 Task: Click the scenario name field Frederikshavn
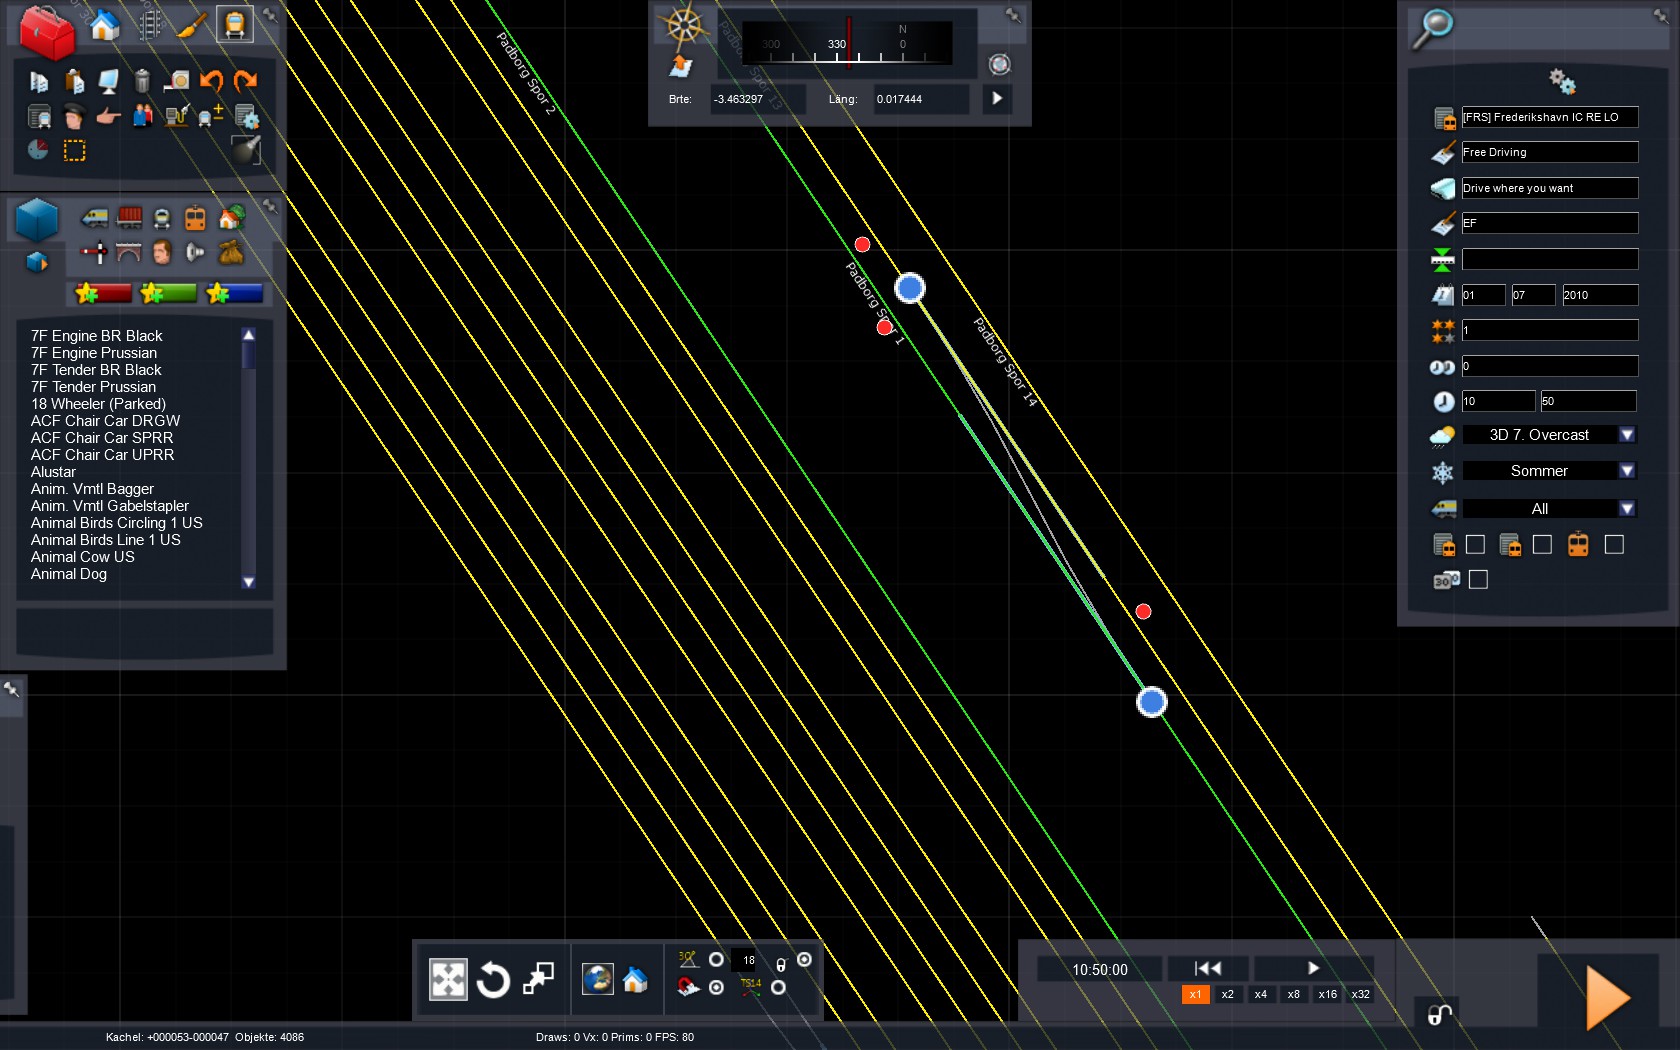click(x=1550, y=117)
